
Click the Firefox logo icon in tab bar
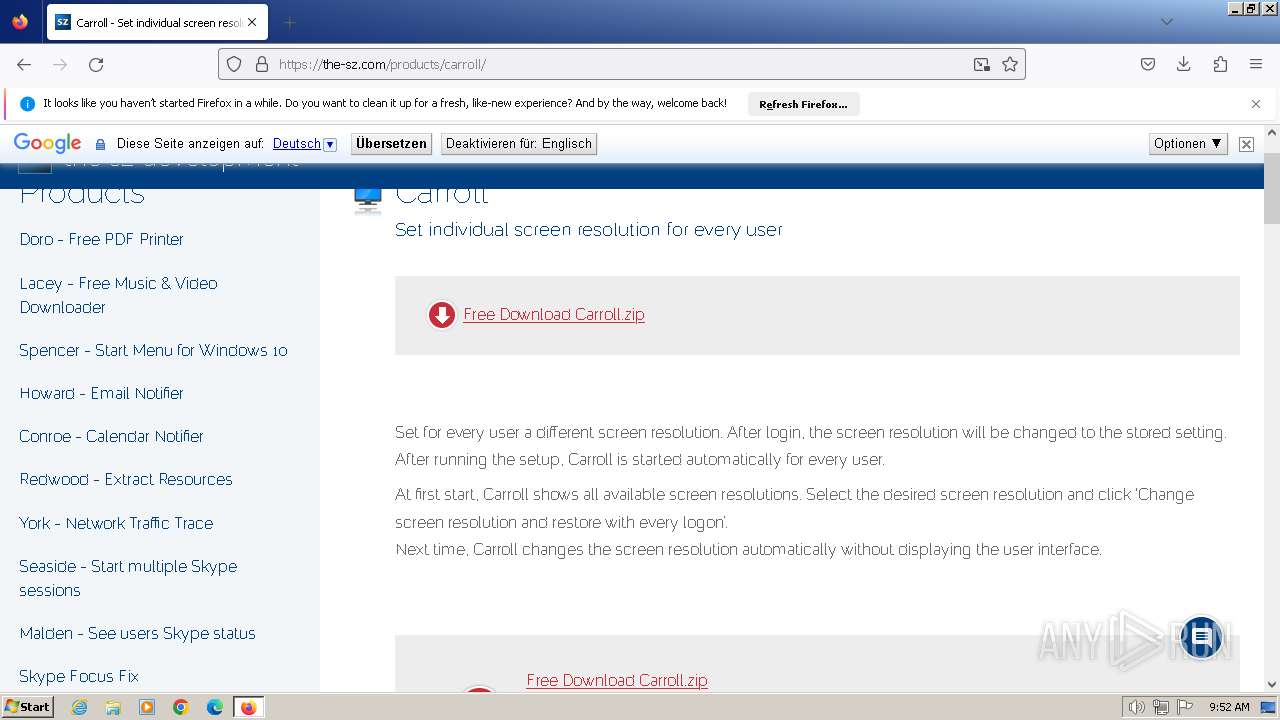pos(20,22)
